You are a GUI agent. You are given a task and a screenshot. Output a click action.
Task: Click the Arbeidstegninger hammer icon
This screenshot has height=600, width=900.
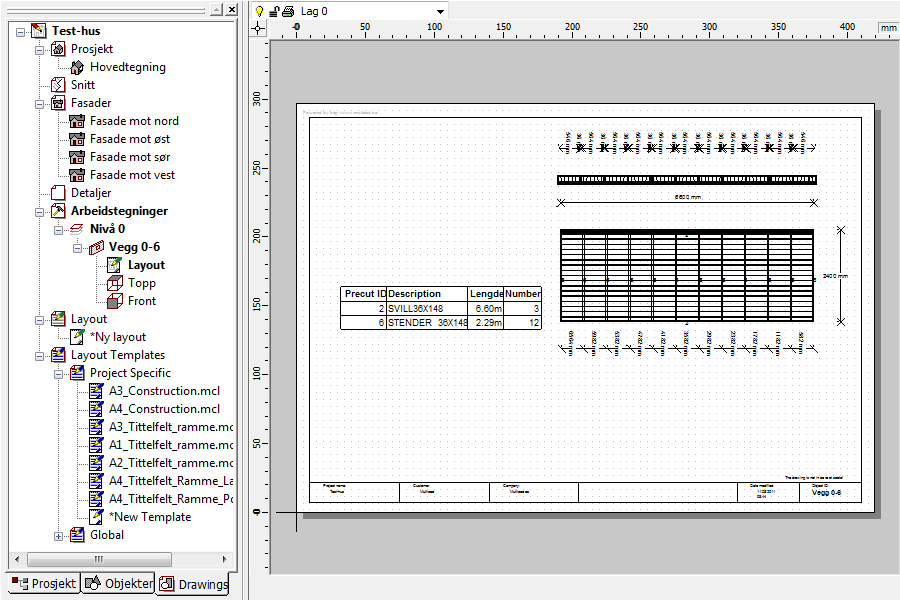click(x=58, y=211)
